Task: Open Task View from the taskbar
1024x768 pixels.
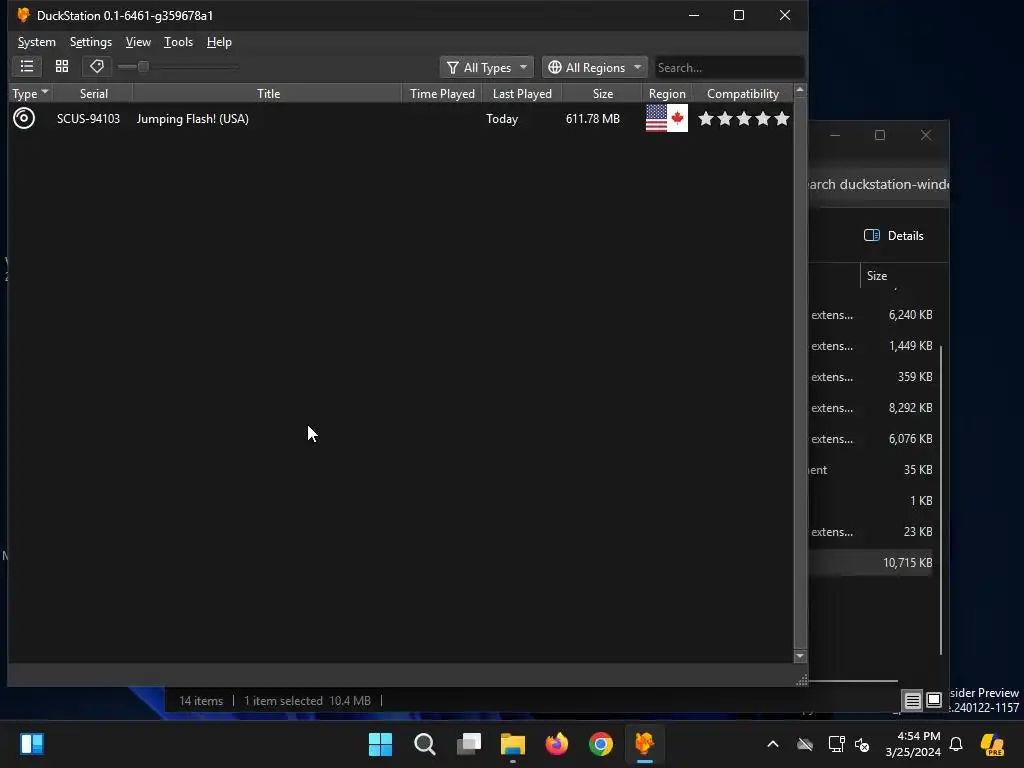Action: point(469,744)
